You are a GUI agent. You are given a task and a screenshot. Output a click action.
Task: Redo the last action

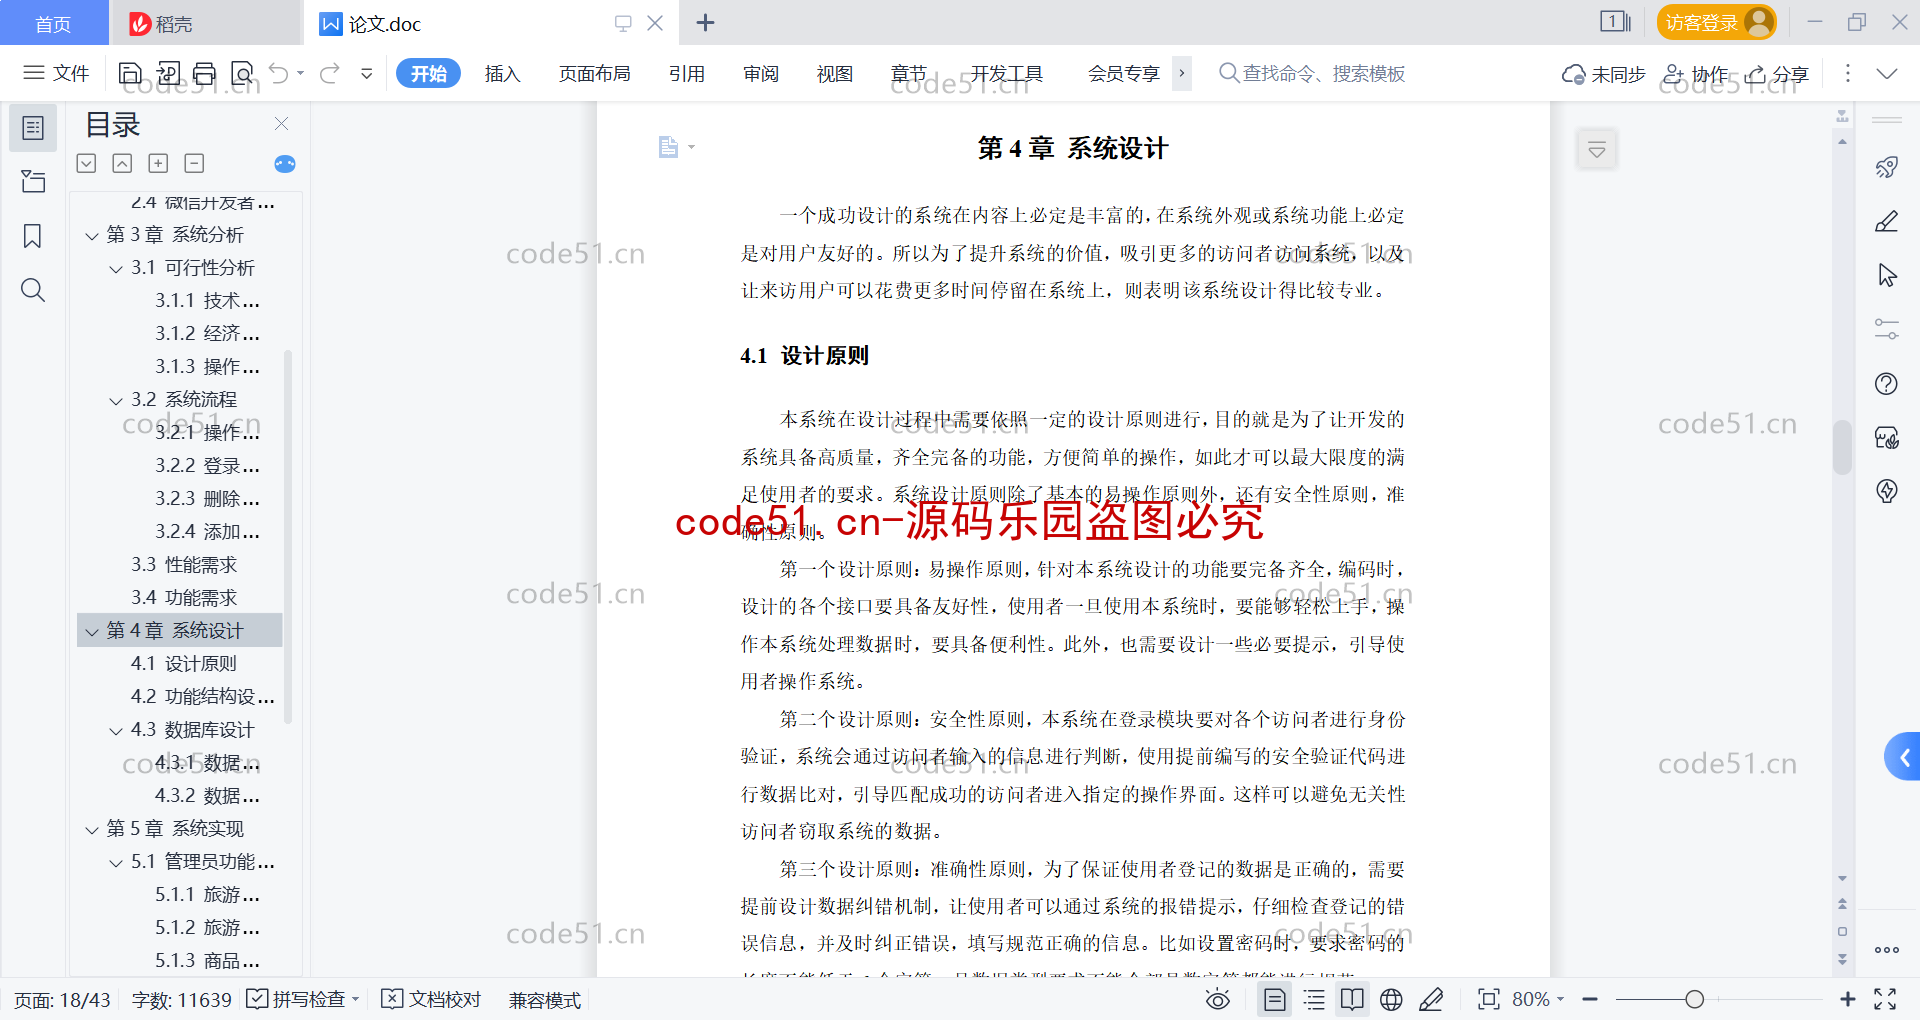[x=329, y=73]
